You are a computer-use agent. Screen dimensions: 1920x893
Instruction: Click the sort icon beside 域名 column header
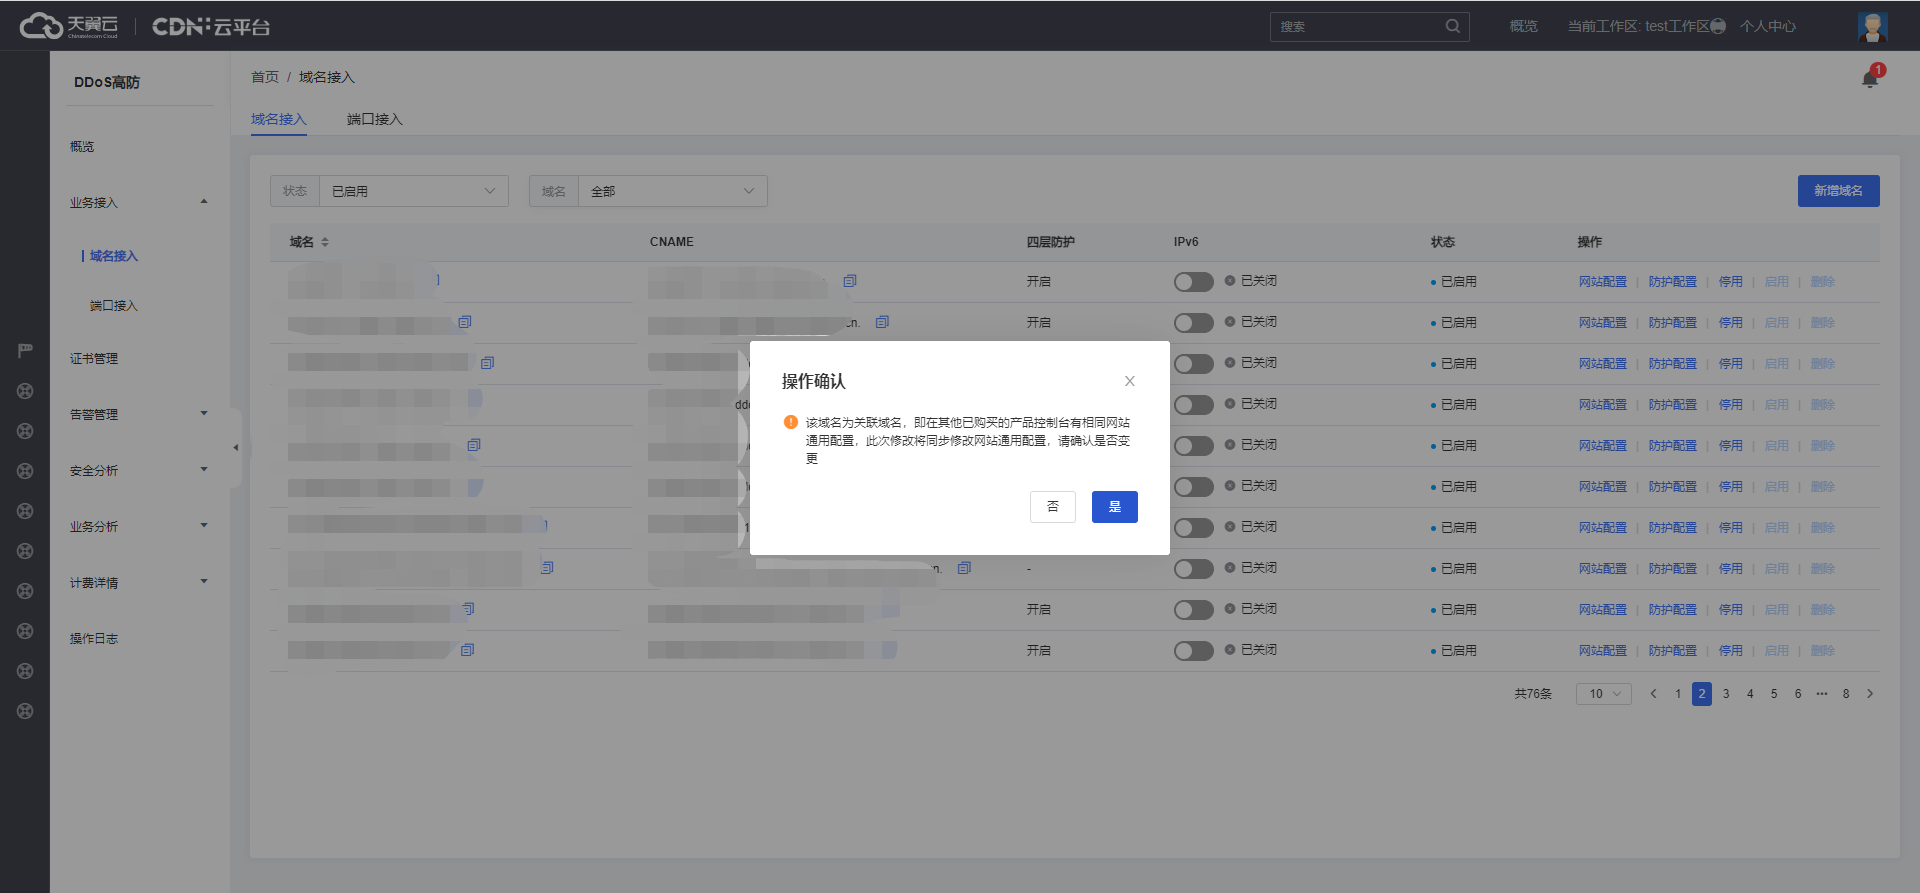[x=325, y=242]
